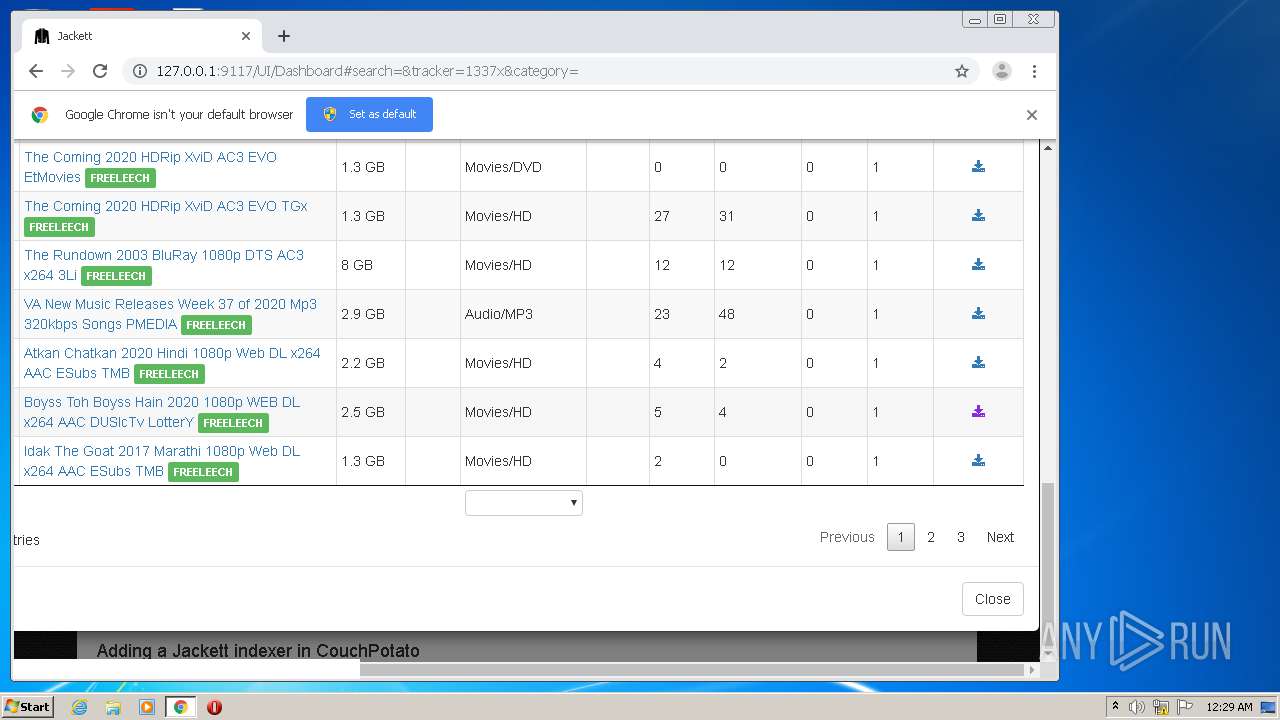Viewport: 1280px width, 720px height.
Task: Click FREELEECH badge on Idak The Goat row
Action: pos(203,472)
